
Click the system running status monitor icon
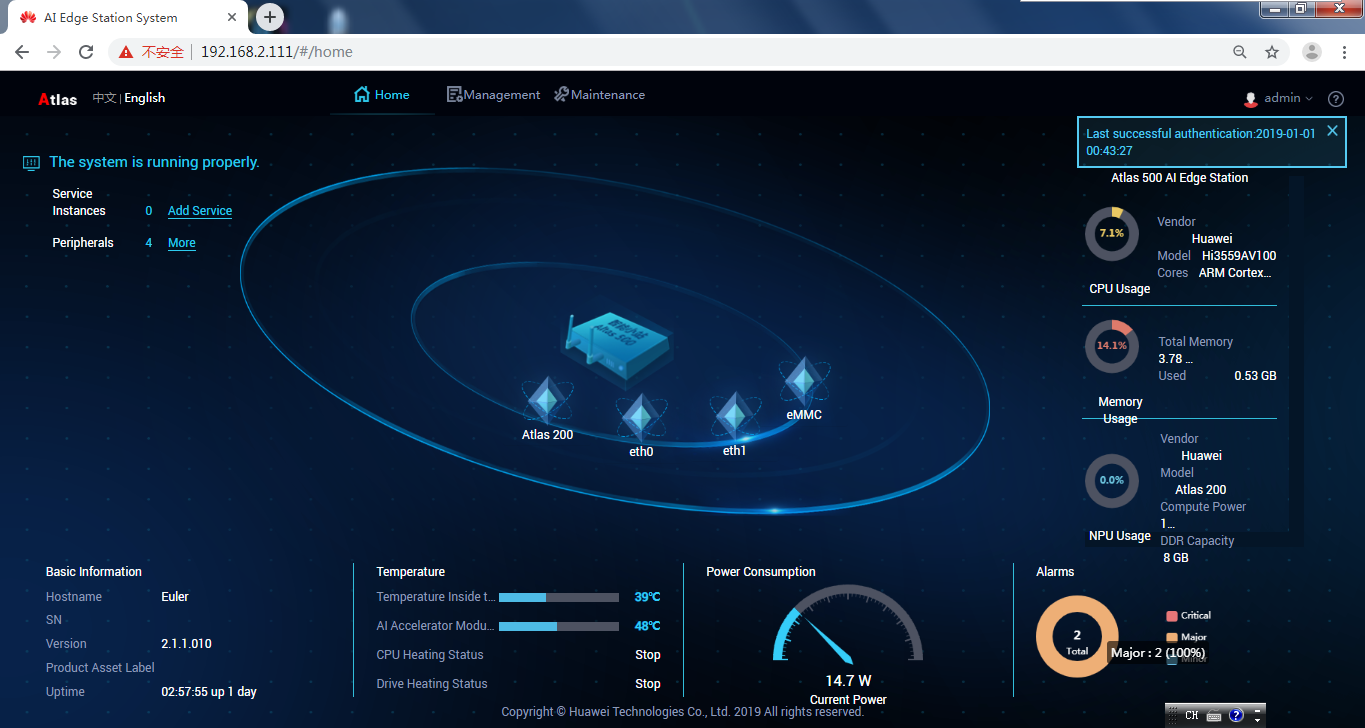pos(31,163)
